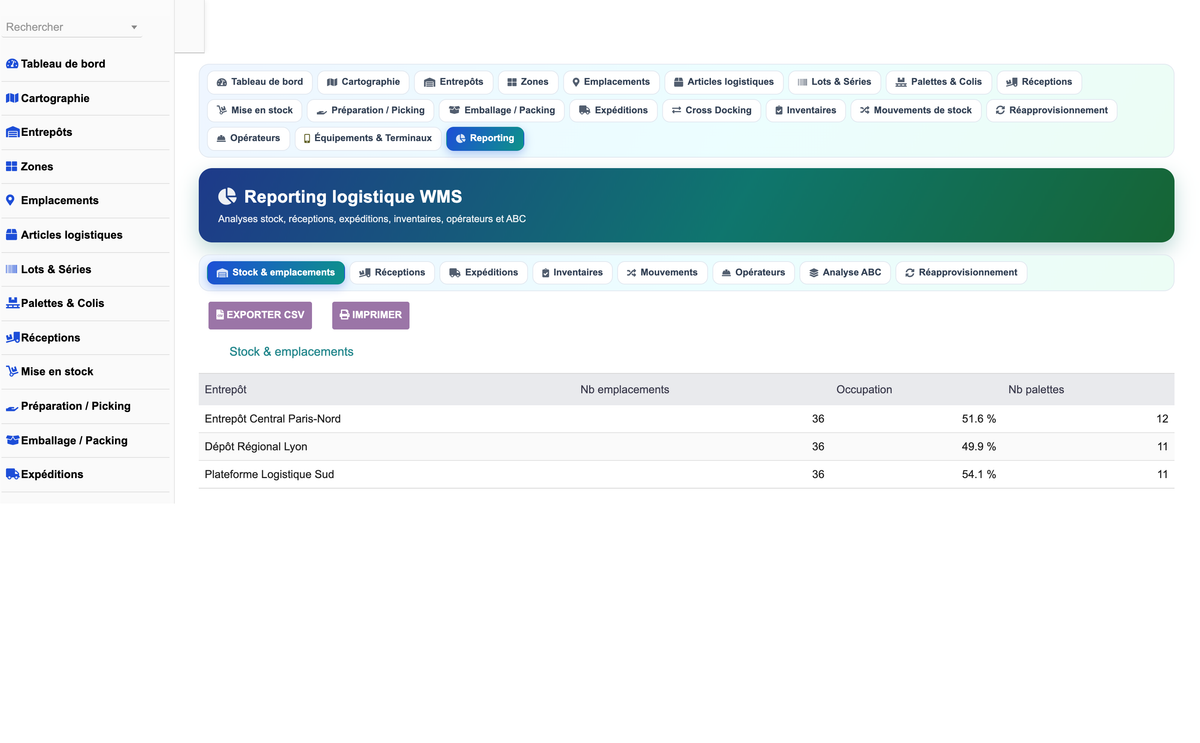
Task: Click the Emplacements pin icon in top nav
Action: [576, 82]
